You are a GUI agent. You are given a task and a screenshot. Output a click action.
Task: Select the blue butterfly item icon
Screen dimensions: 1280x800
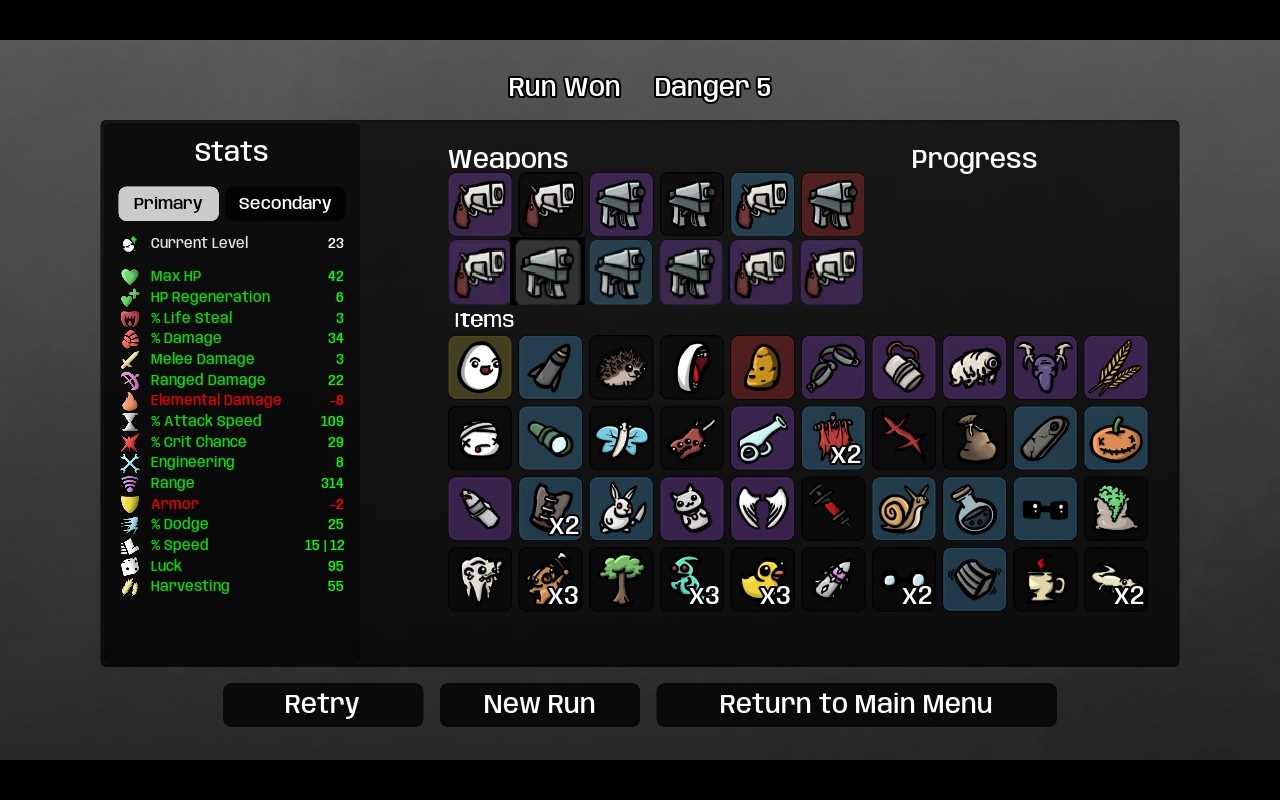pyautogui.click(x=621, y=438)
